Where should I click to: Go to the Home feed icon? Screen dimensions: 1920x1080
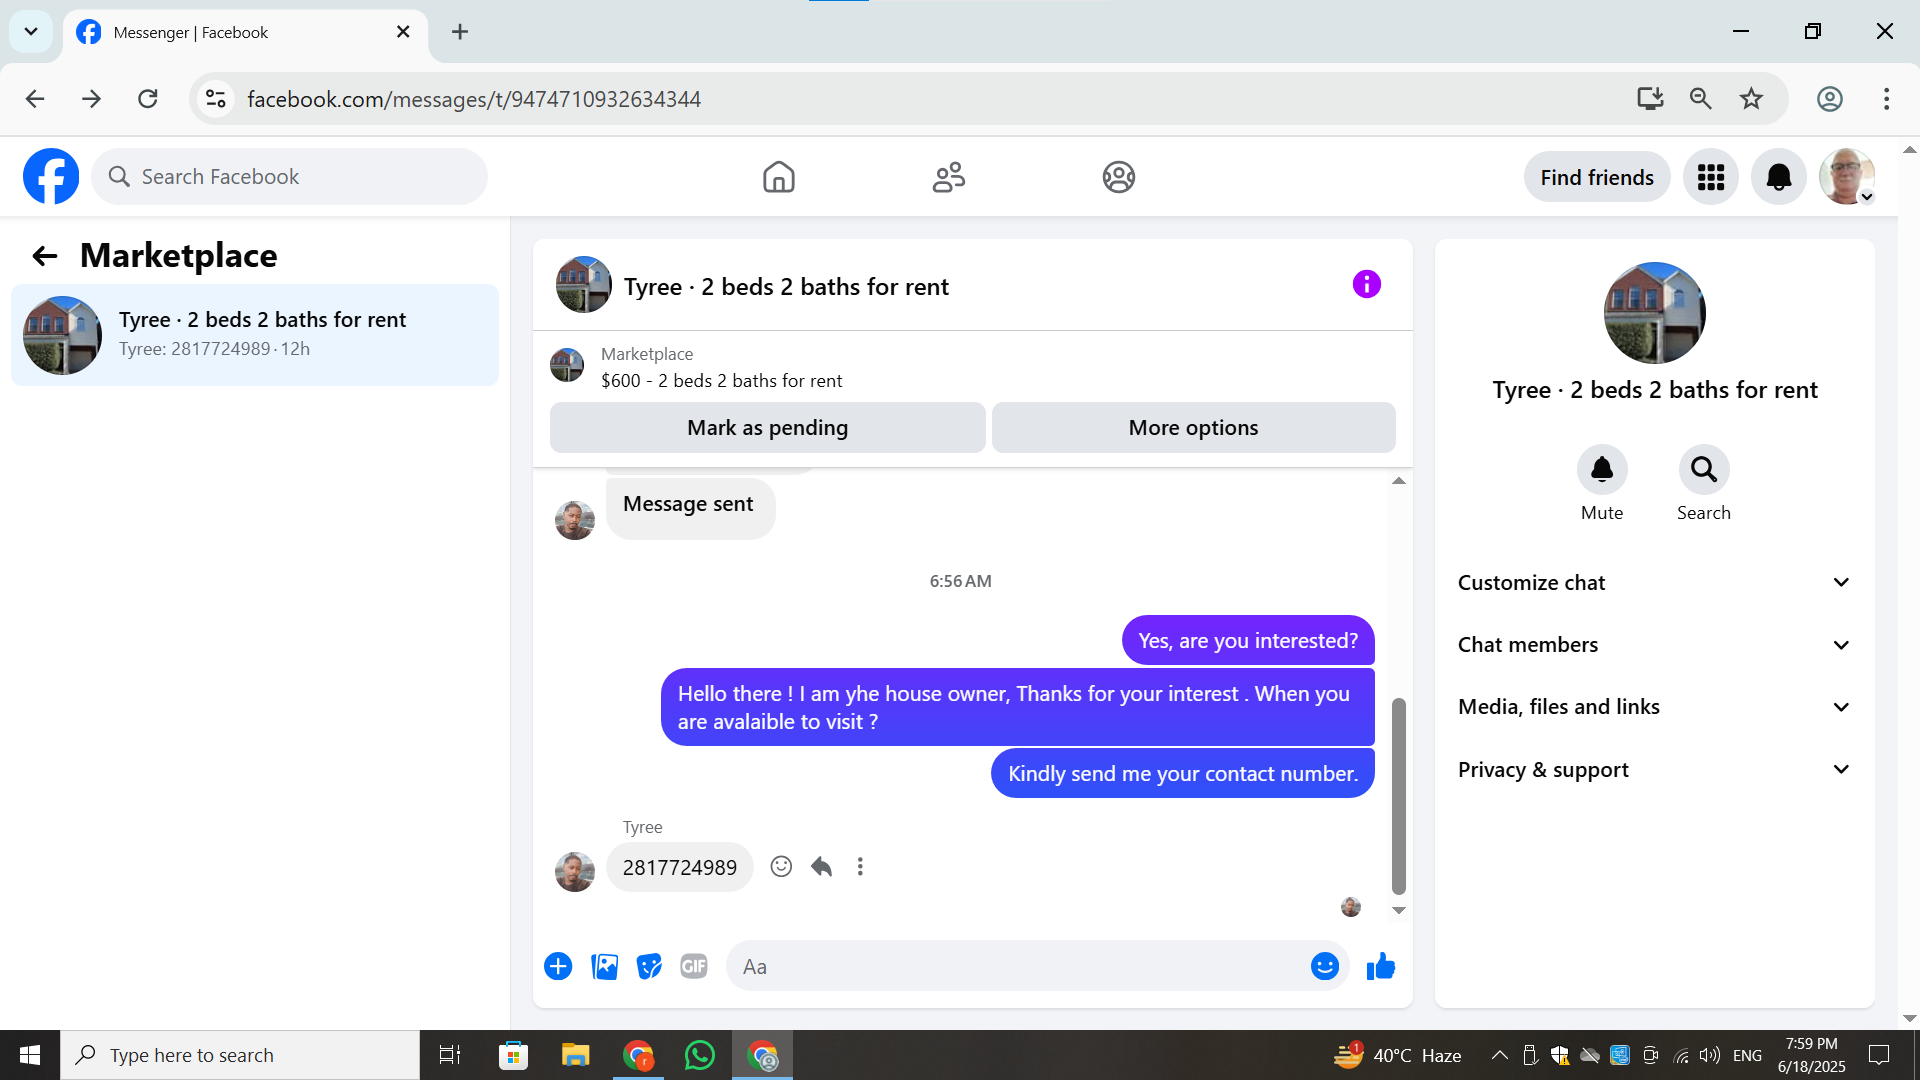pos(779,177)
